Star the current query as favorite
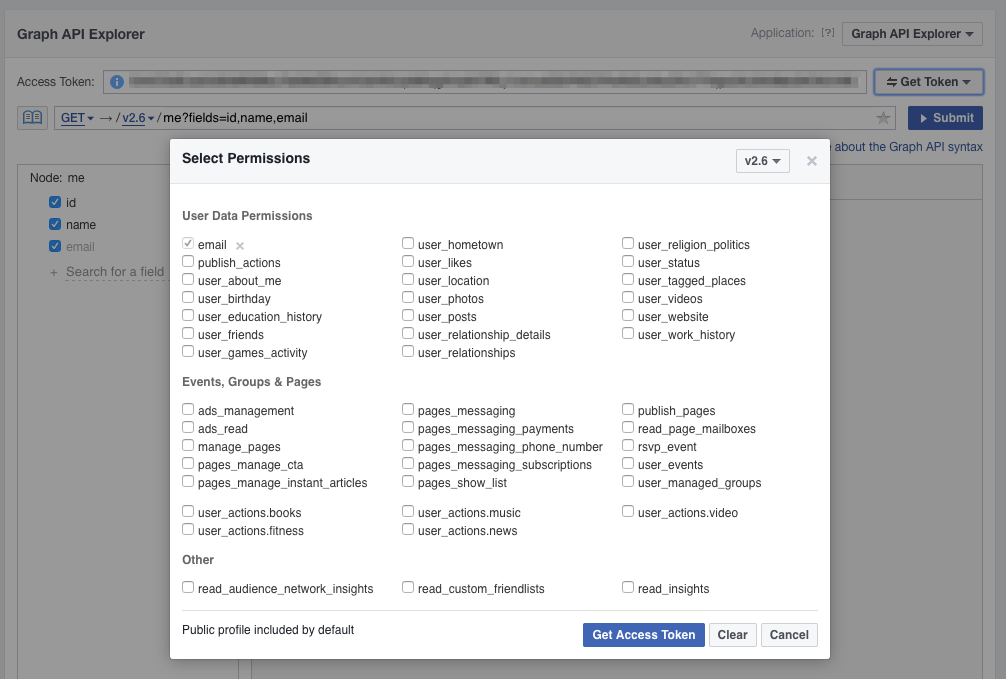1006x679 pixels. (883, 118)
